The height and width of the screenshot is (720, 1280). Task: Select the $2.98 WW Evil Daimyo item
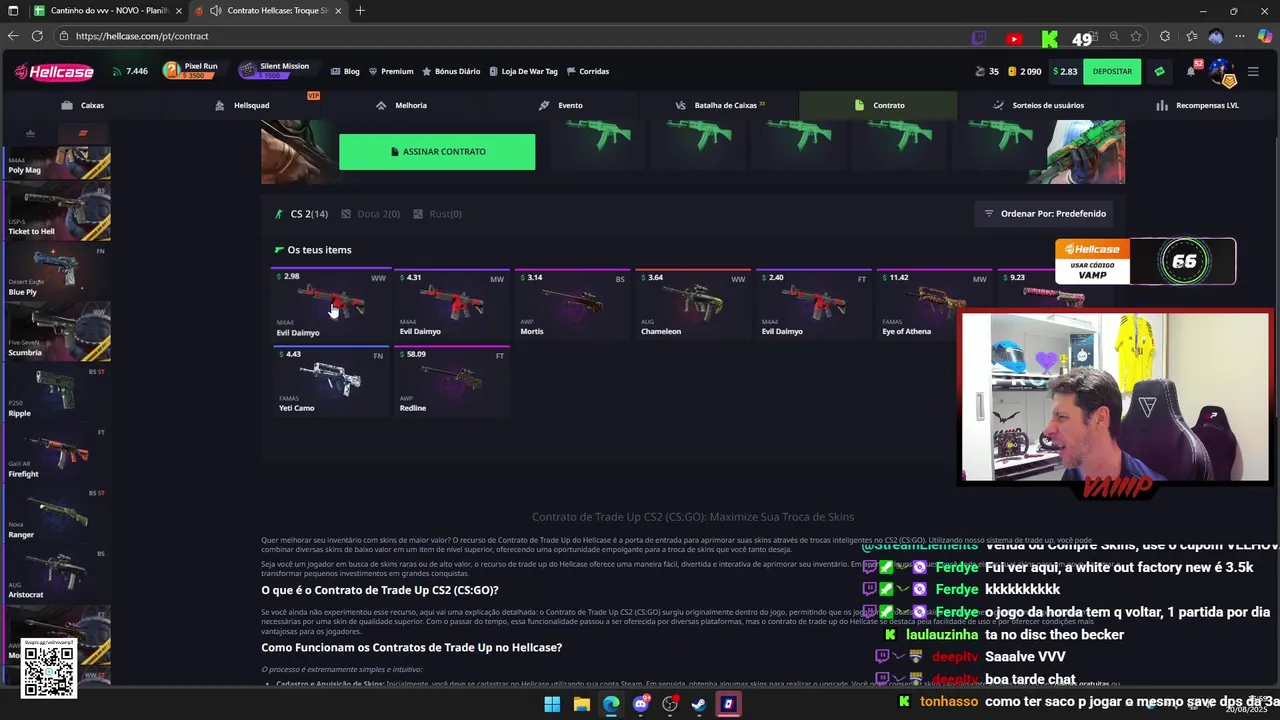(x=331, y=305)
